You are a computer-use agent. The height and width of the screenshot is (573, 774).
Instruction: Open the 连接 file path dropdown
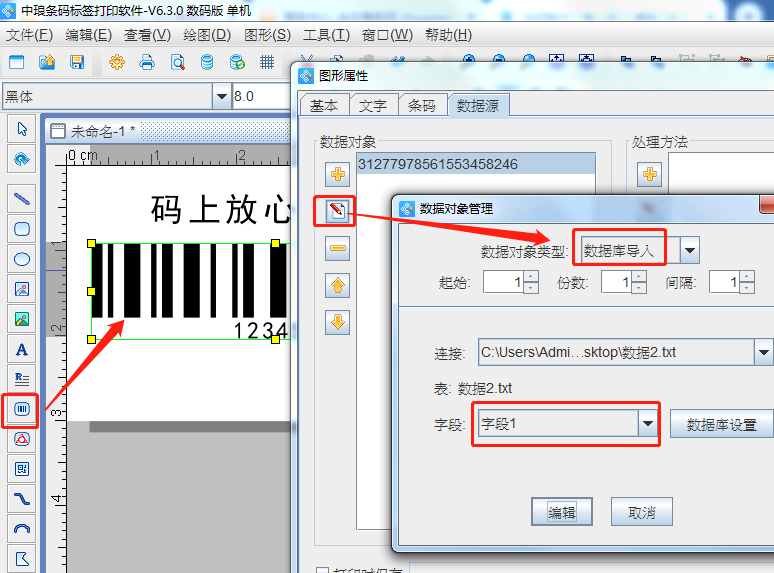[x=763, y=353]
